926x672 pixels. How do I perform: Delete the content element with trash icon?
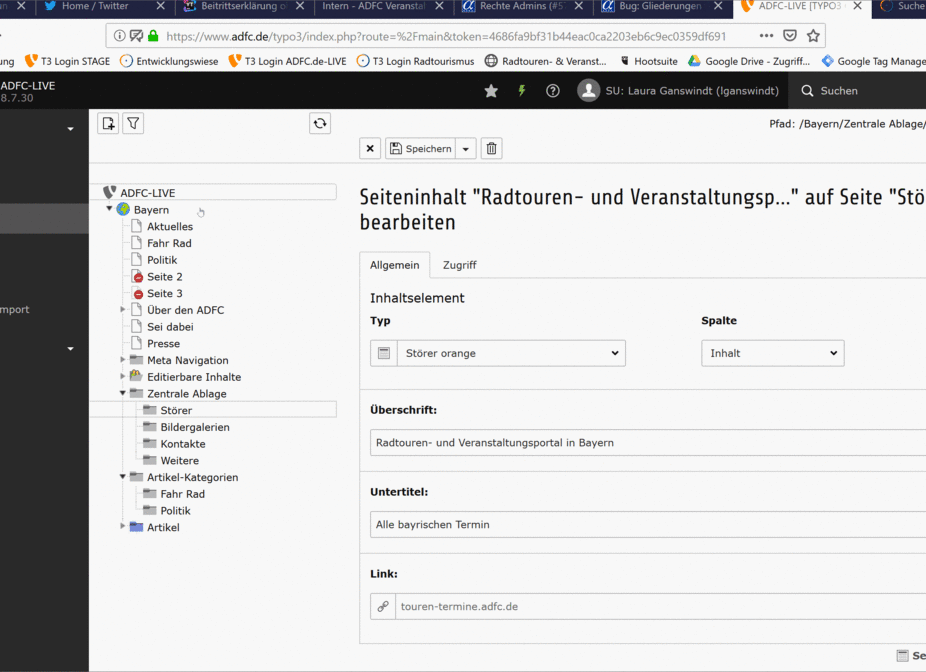[491, 148]
